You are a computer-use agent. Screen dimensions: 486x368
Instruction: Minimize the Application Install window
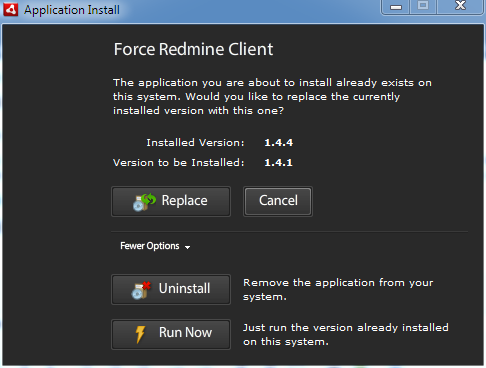[396, 7]
